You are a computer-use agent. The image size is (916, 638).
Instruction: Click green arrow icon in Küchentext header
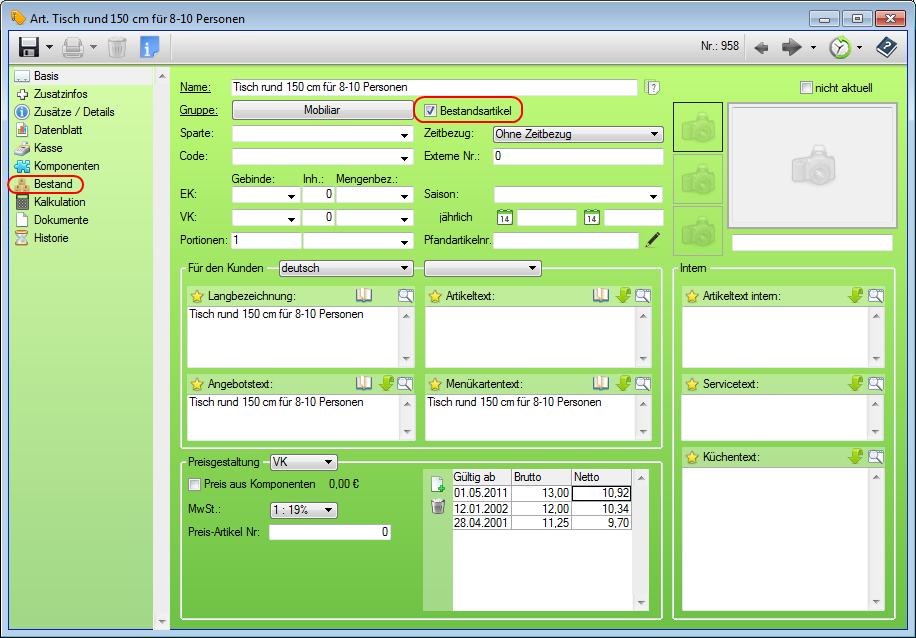[x=855, y=457]
